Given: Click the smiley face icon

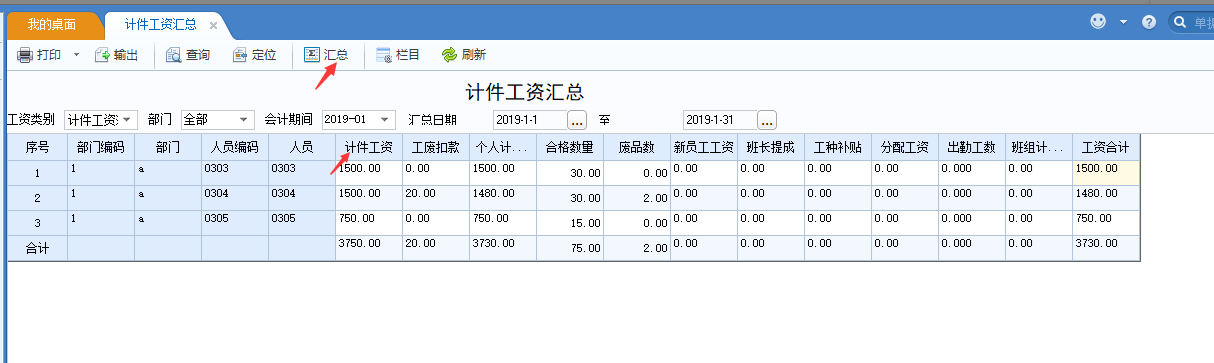Looking at the screenshot, I should [1099, 21].
